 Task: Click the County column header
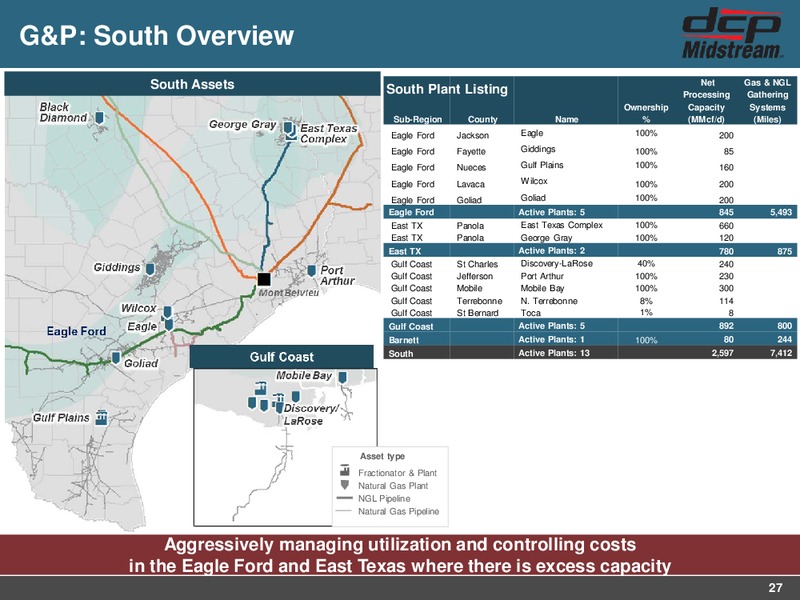coord(482,119)
